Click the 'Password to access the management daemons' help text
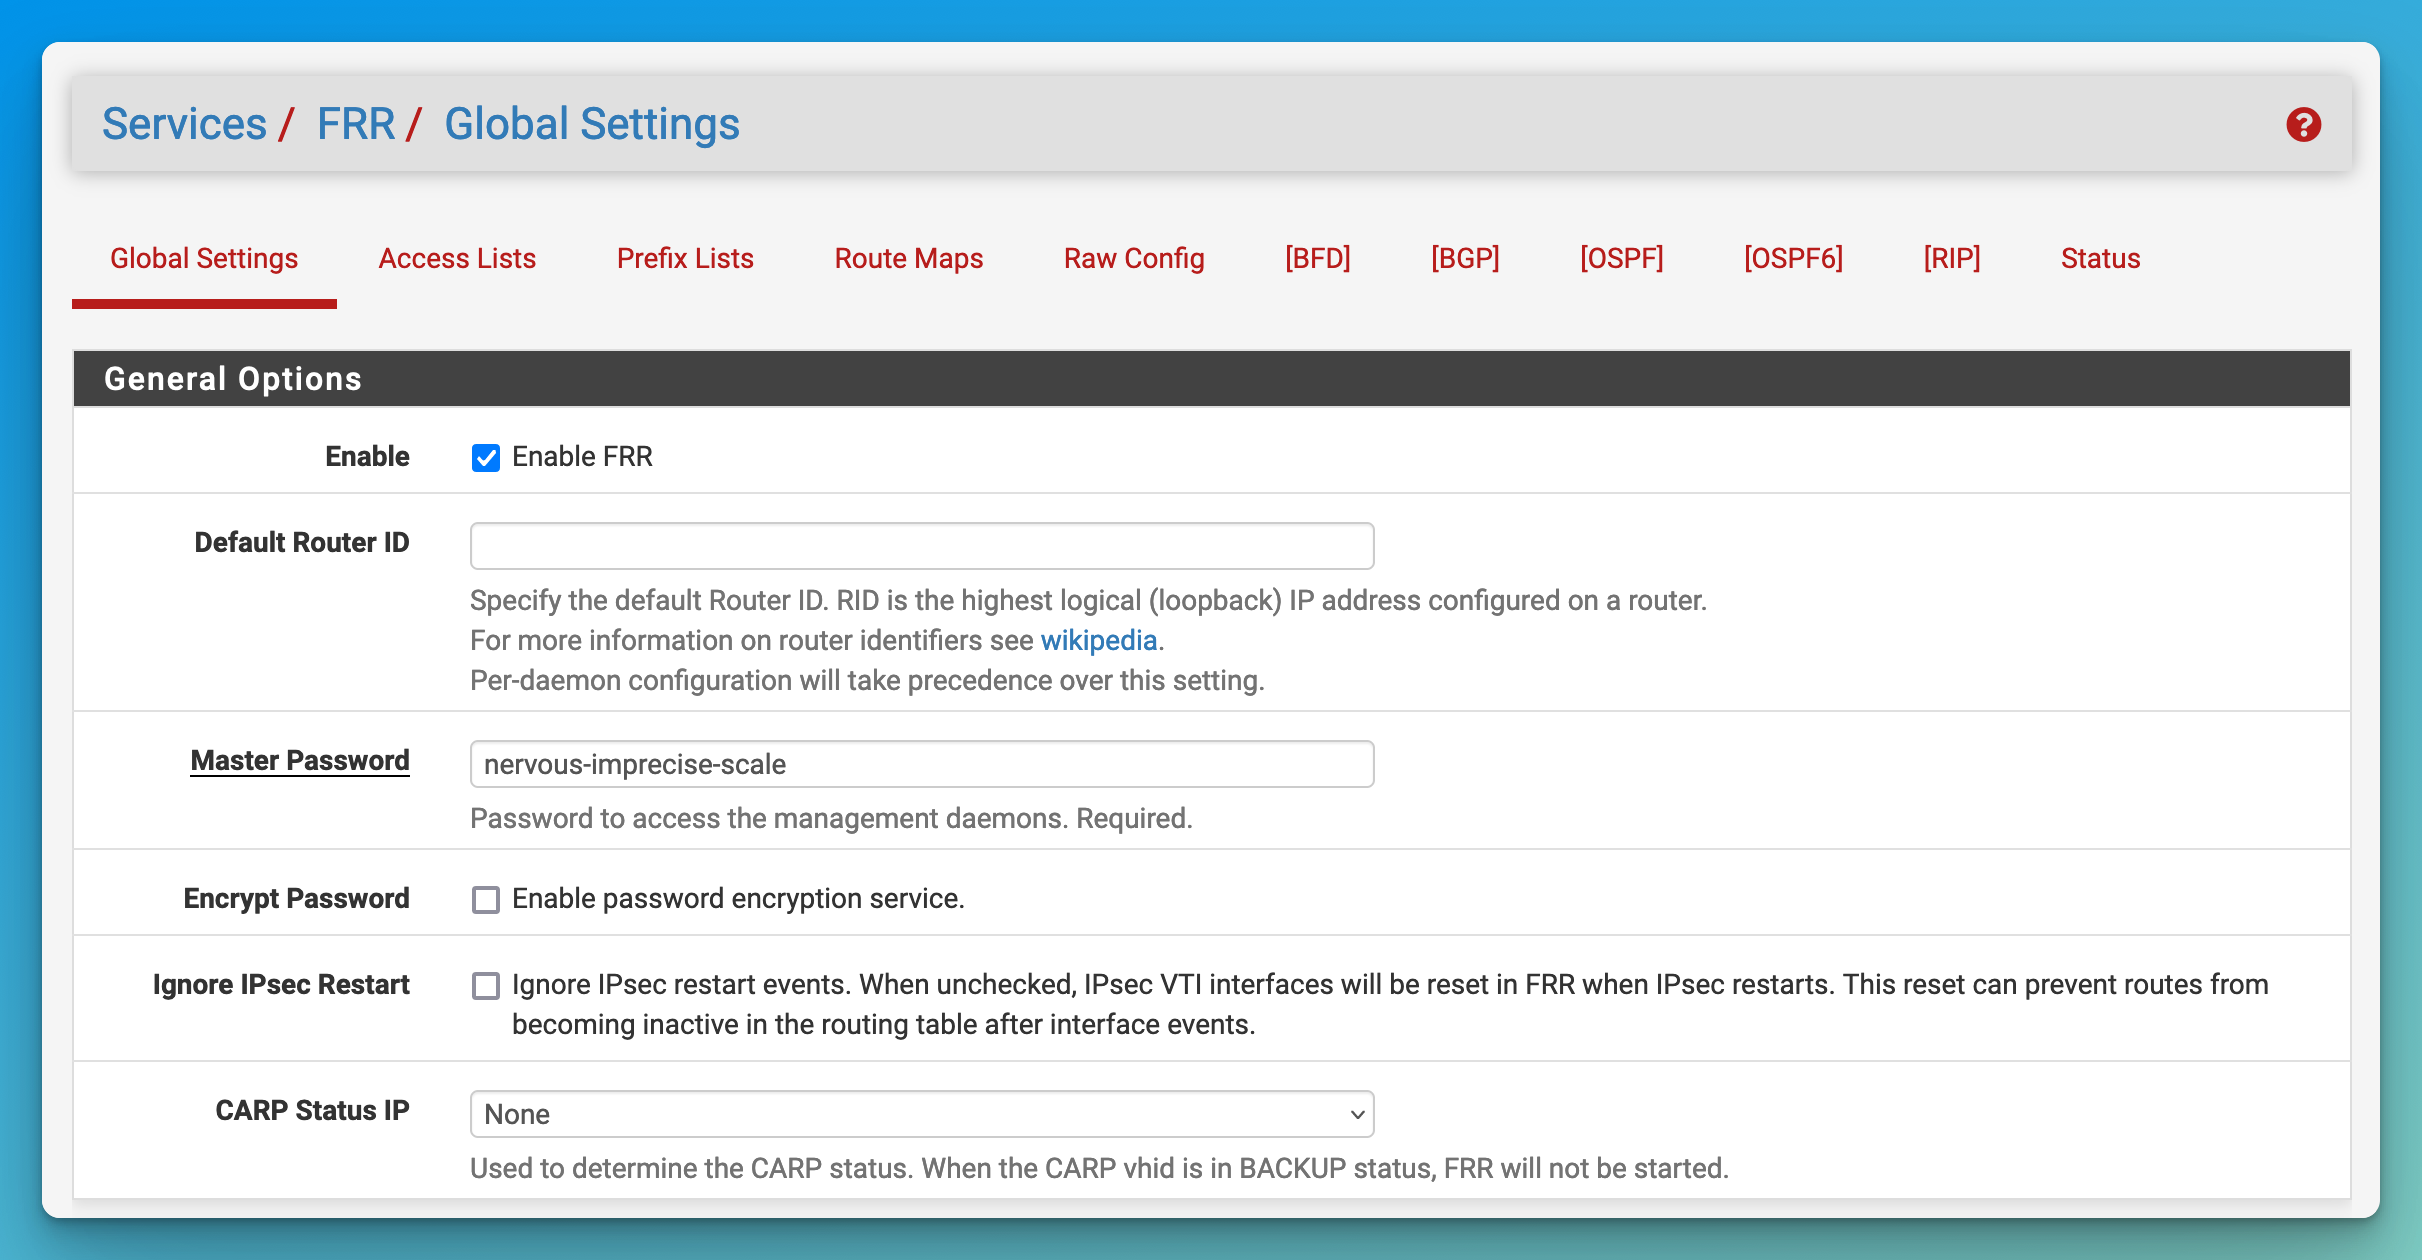 coord(831,818)
